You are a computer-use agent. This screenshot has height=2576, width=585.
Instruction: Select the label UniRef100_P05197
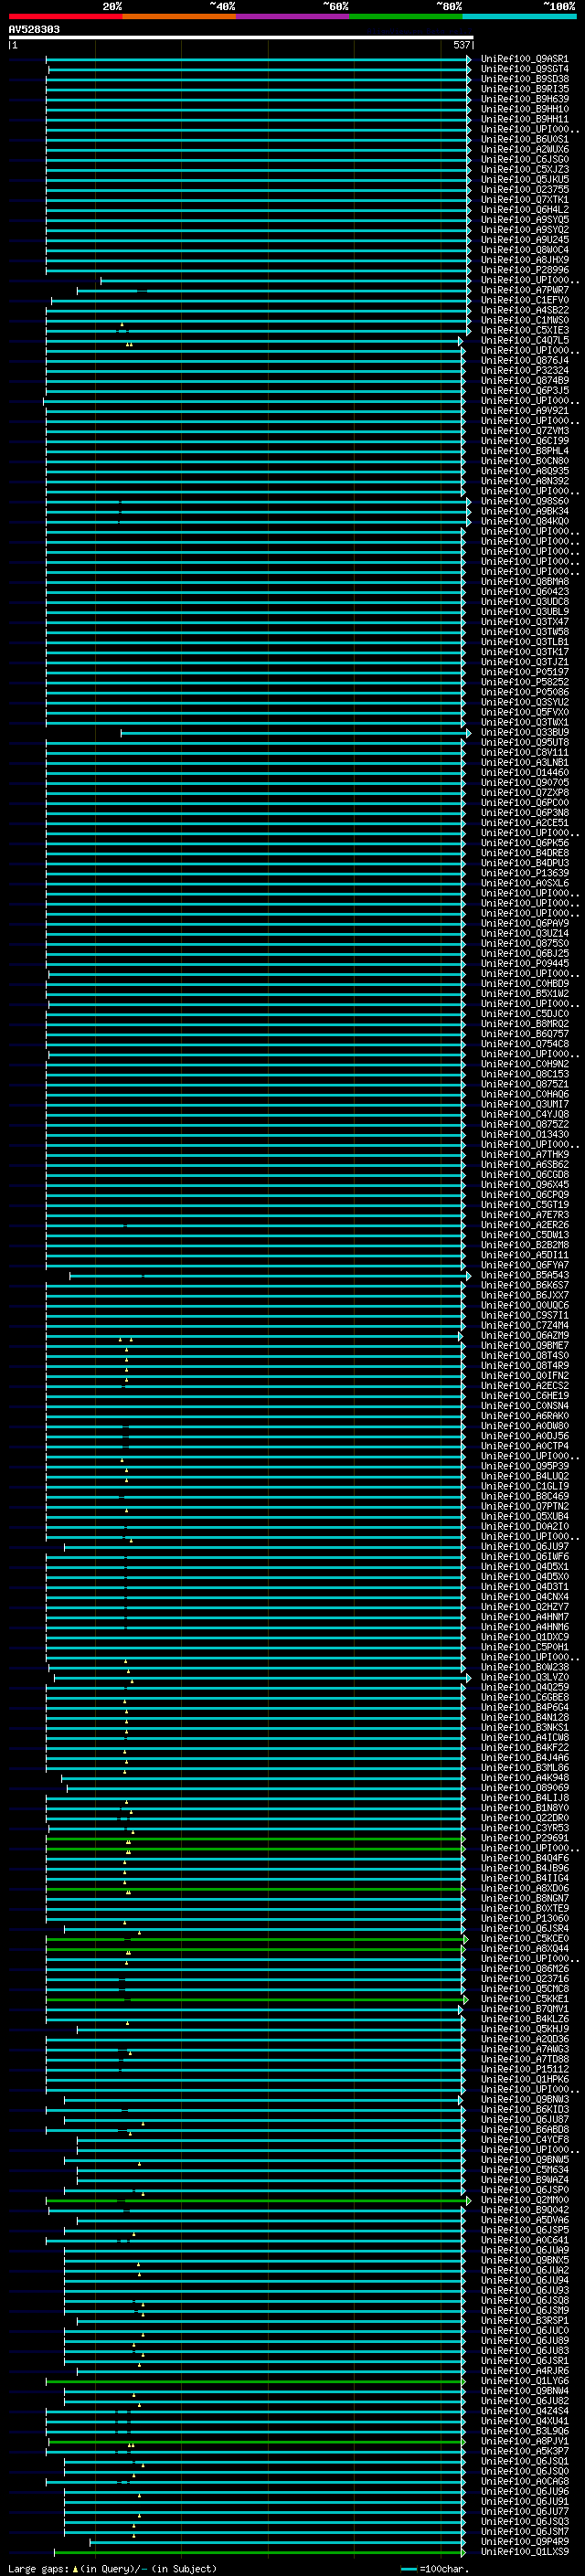[525, 672]
